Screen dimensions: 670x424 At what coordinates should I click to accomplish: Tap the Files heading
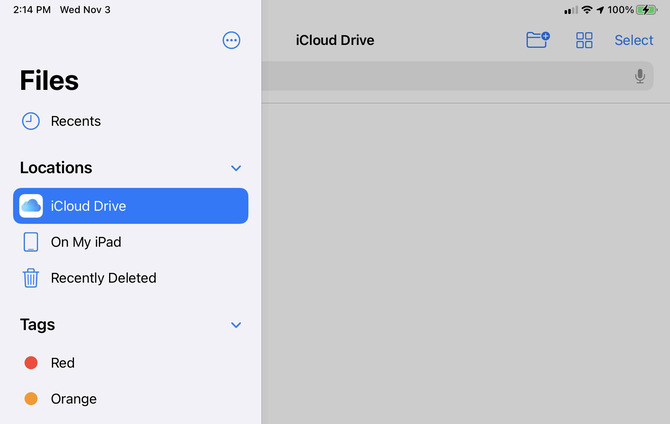[49, 80]
